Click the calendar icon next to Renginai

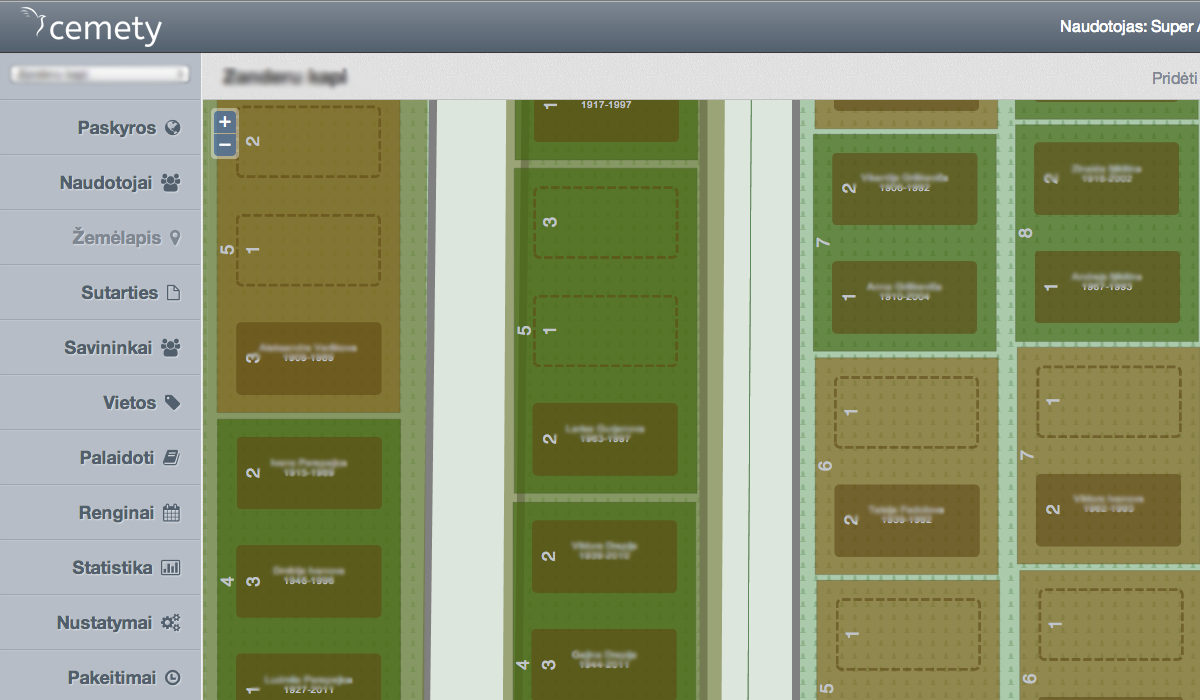coord(171,513)
